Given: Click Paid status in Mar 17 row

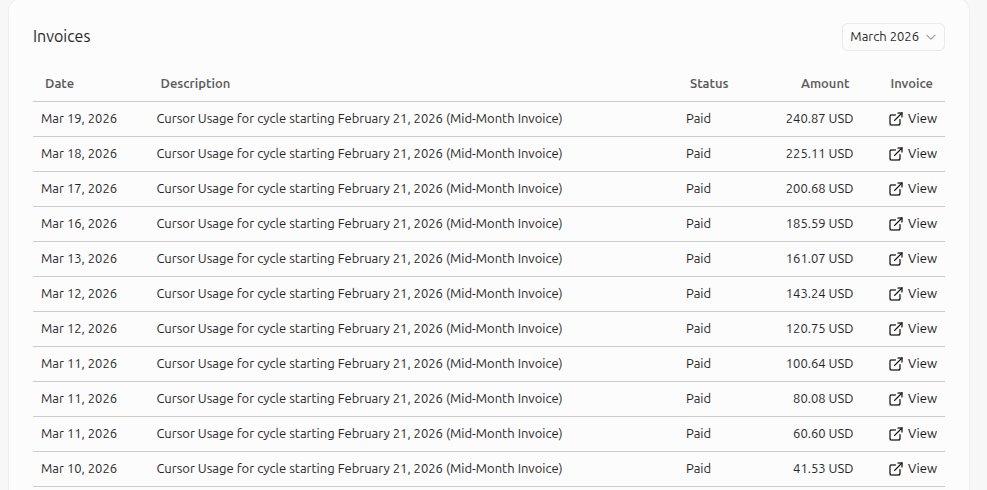Looking at the screenshot, I should 698,188.
